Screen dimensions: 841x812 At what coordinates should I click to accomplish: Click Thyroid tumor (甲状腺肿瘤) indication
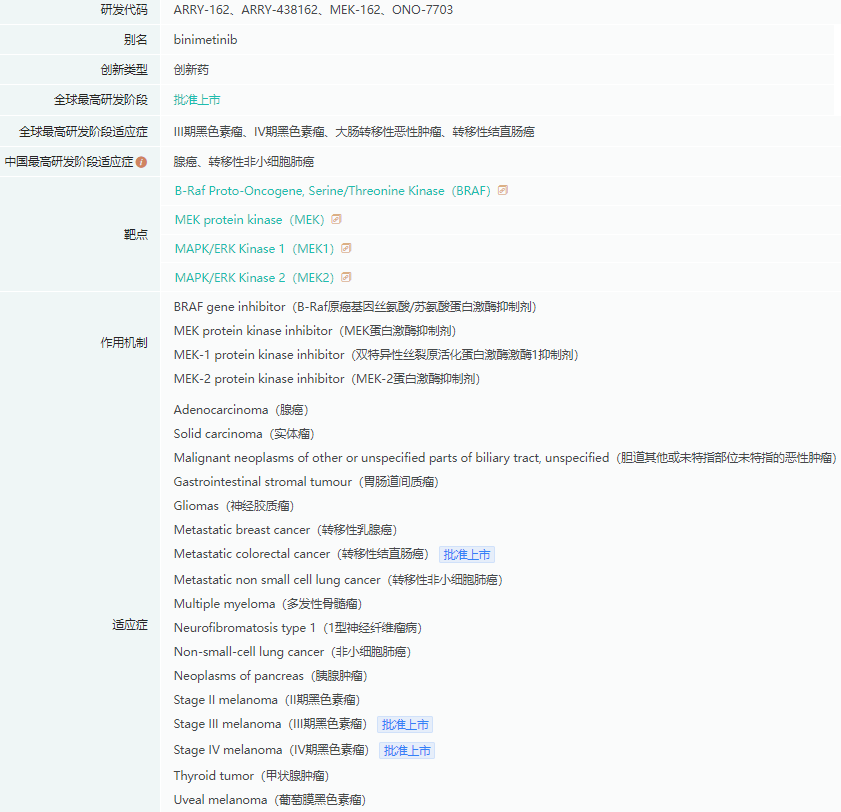[251, 776]
